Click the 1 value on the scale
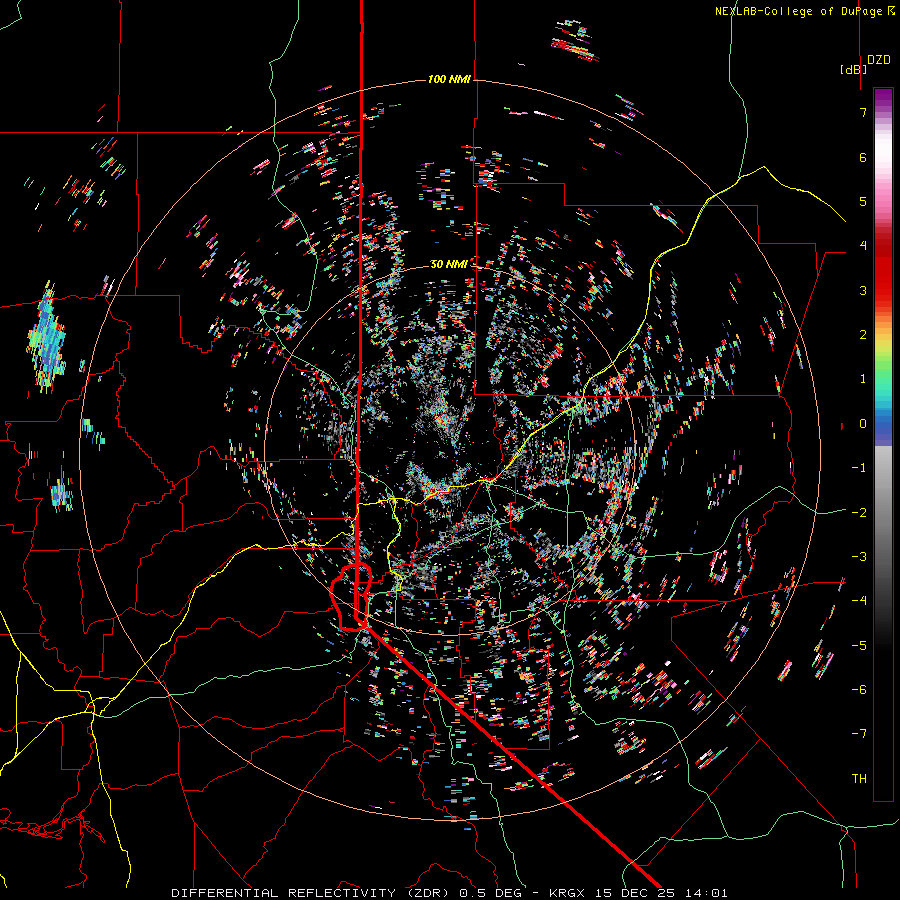This screenshot has height=900, width=900. click(x=863, y=379)
